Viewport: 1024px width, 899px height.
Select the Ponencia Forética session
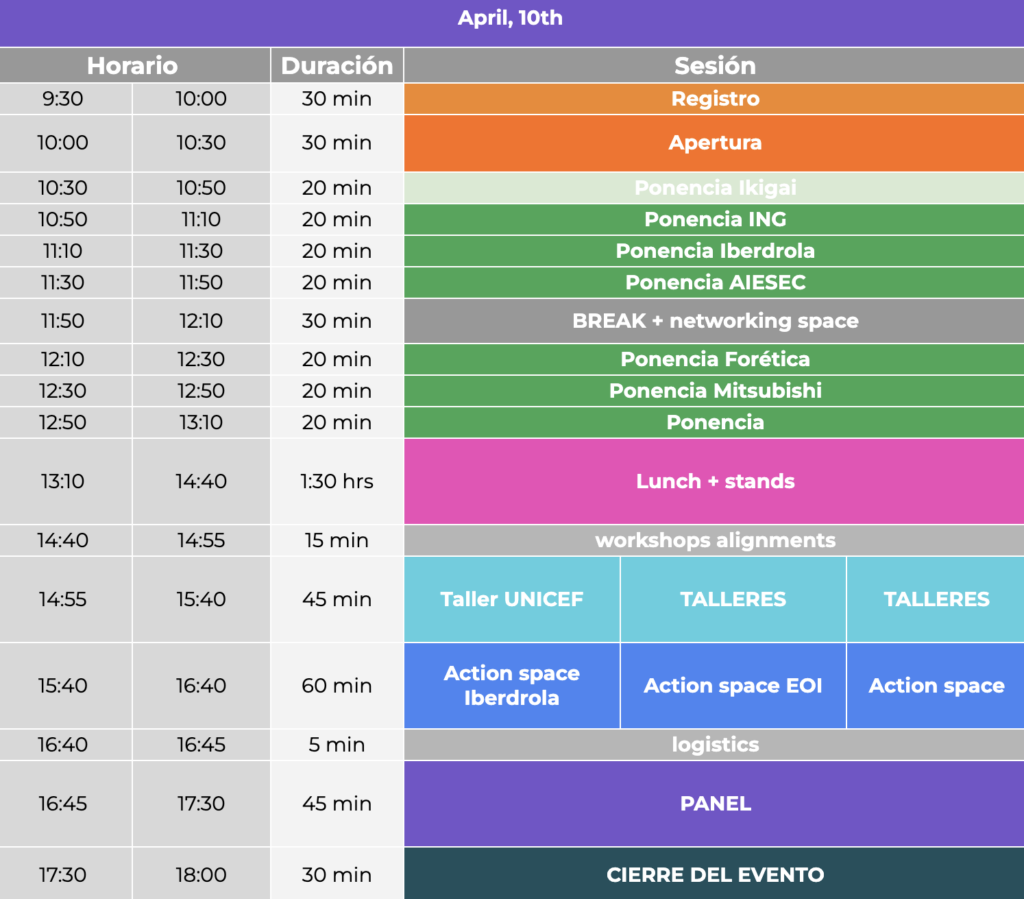click(714, 359)
